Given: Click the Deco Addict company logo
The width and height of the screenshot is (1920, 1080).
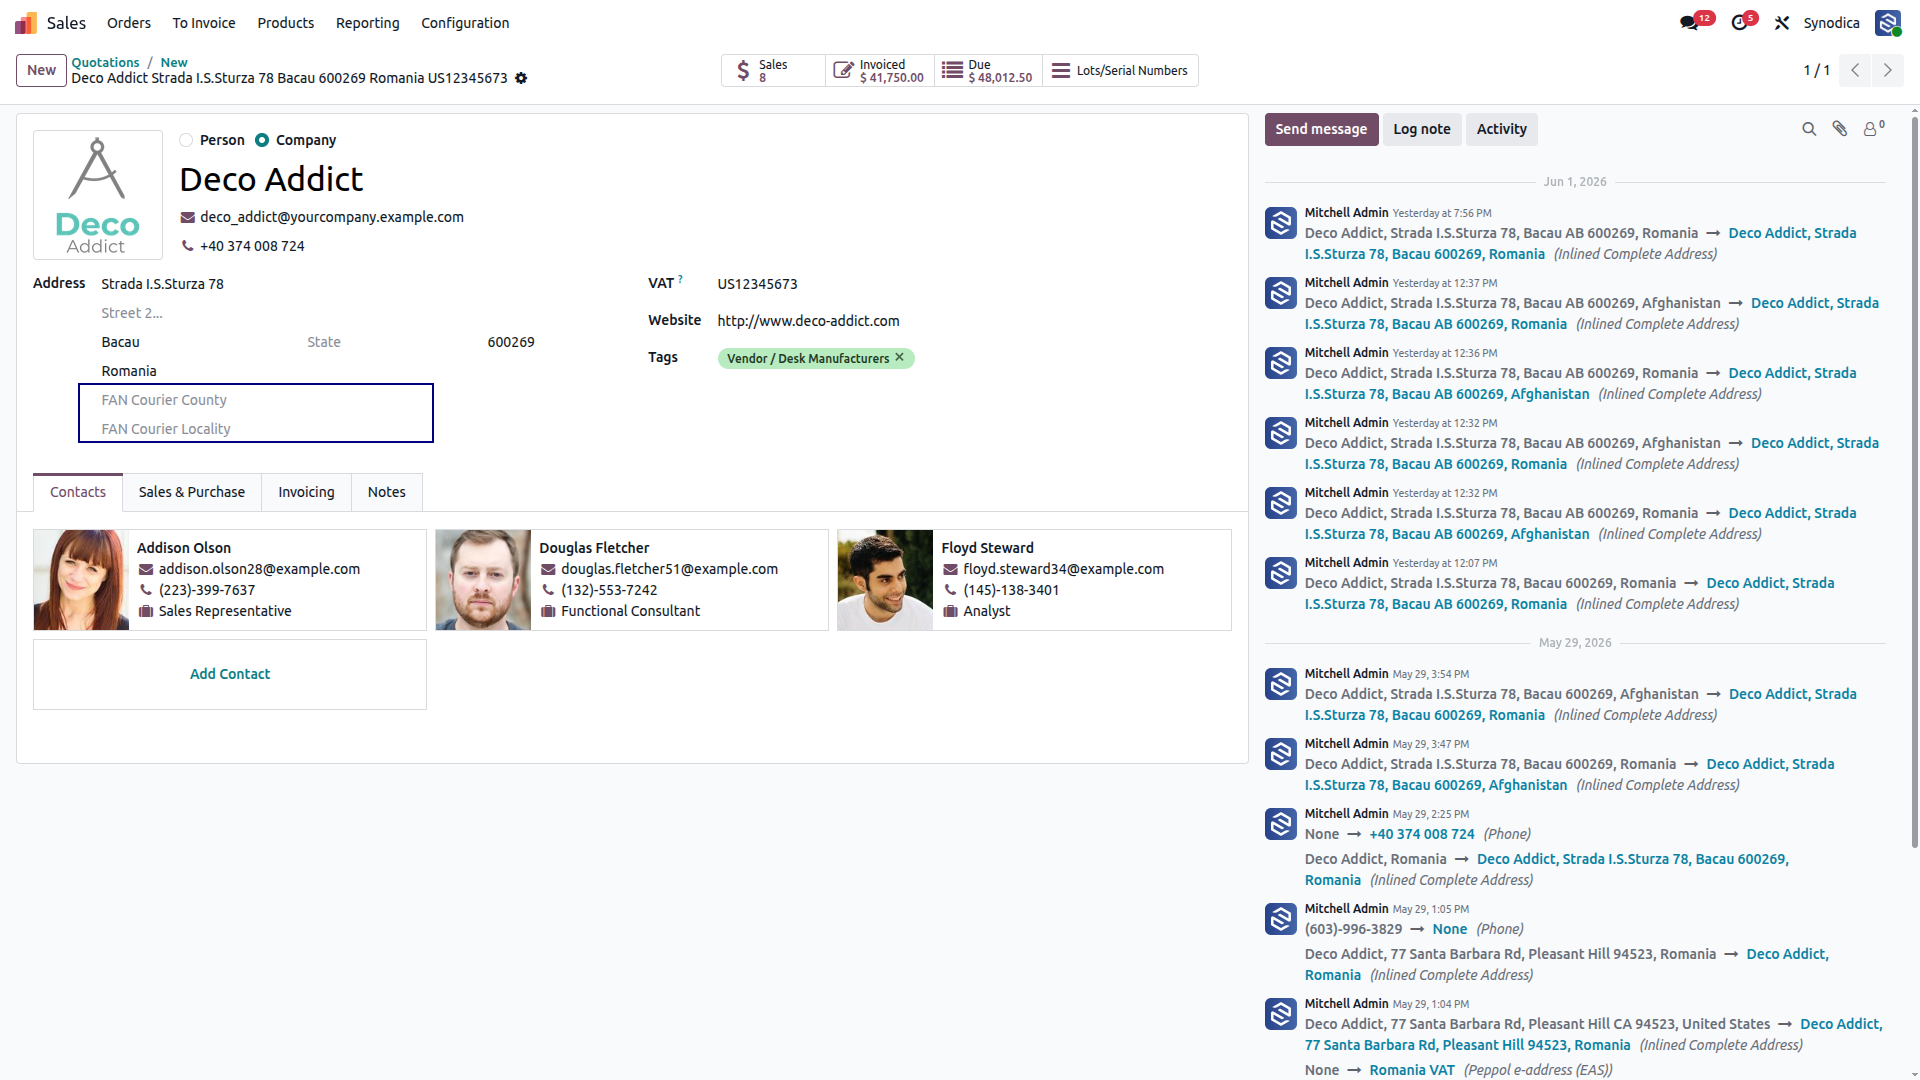Looking at the screenshot, I should [x=98, y=195].
